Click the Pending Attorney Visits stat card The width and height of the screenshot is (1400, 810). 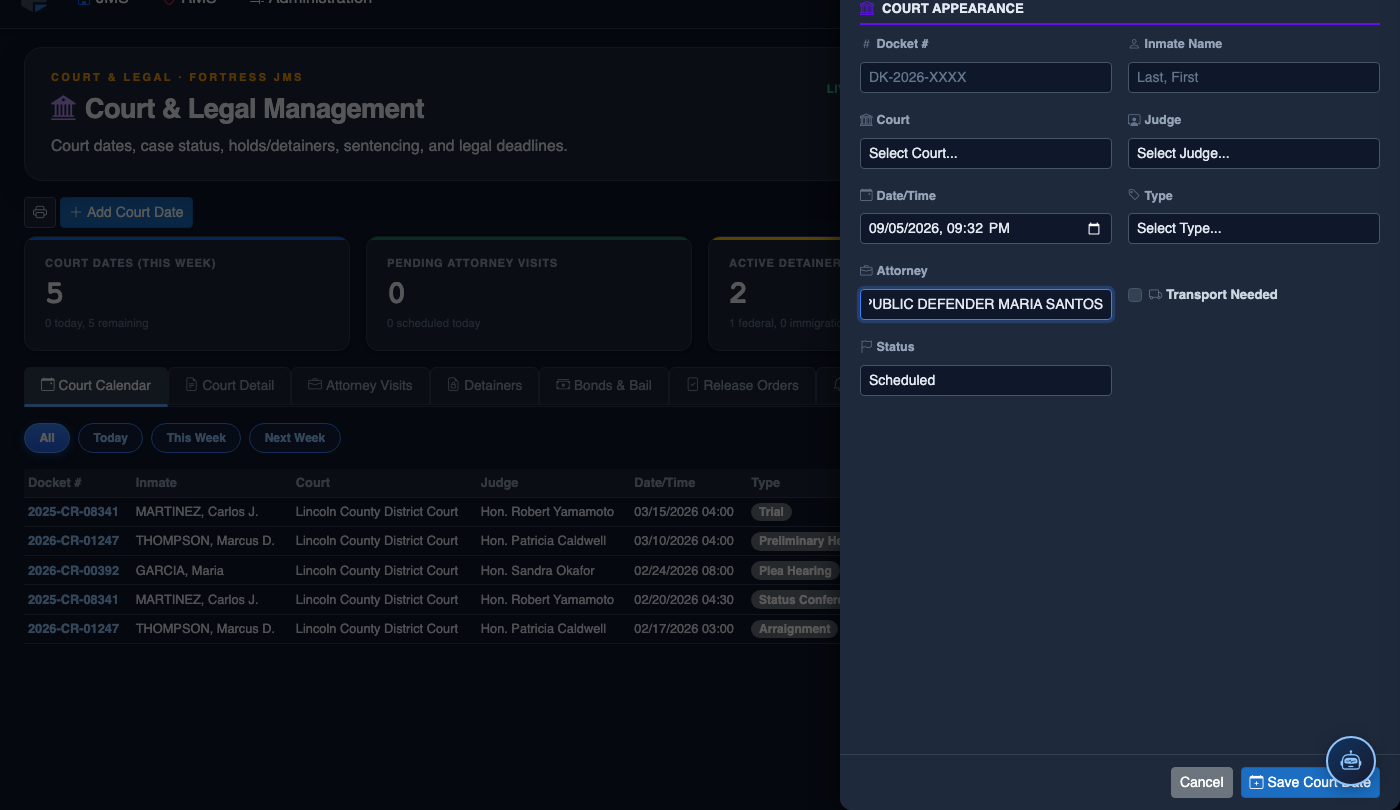click(x=529, y=293)
